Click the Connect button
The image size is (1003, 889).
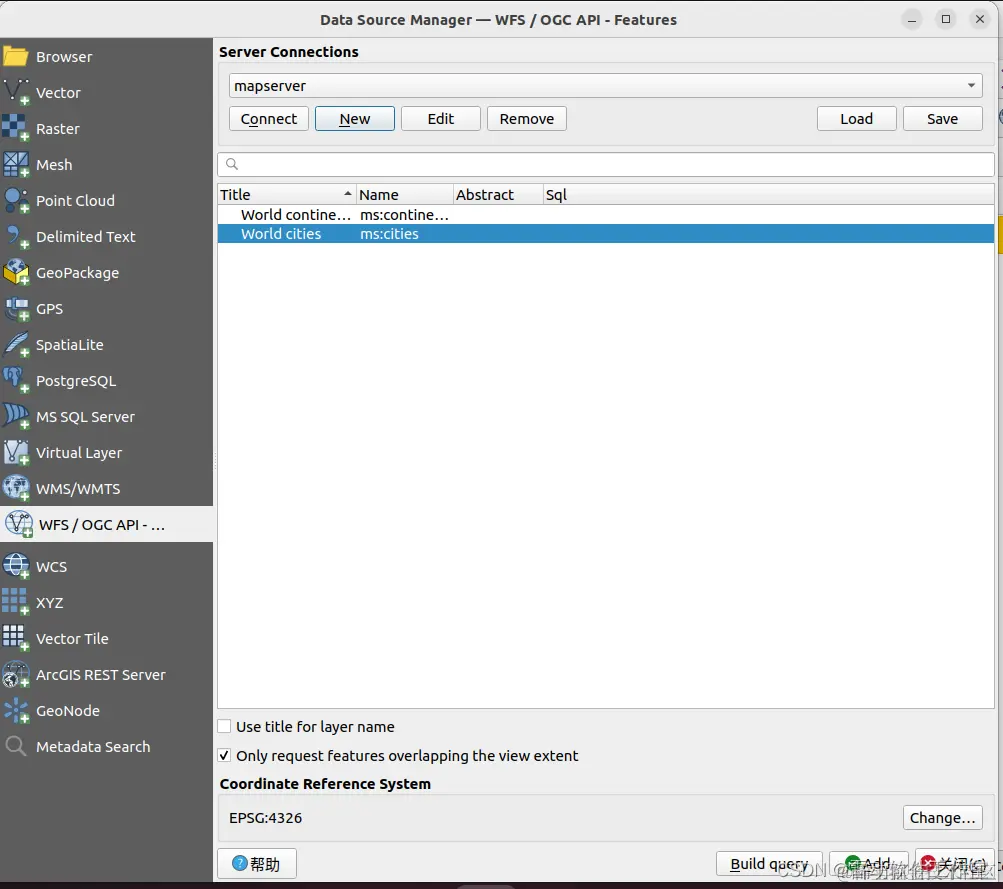tap(269, 119)
